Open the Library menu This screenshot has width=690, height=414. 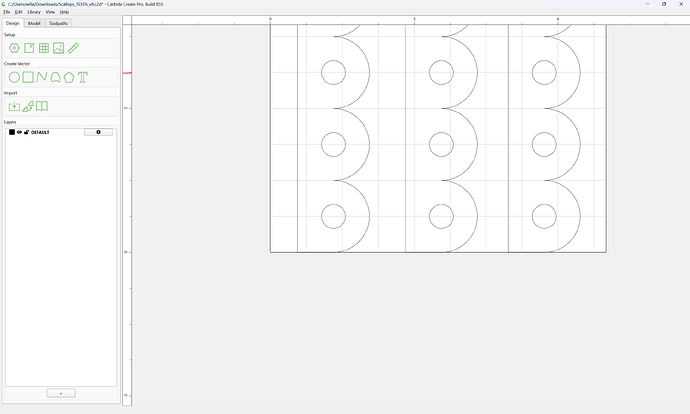click(34, 12)
